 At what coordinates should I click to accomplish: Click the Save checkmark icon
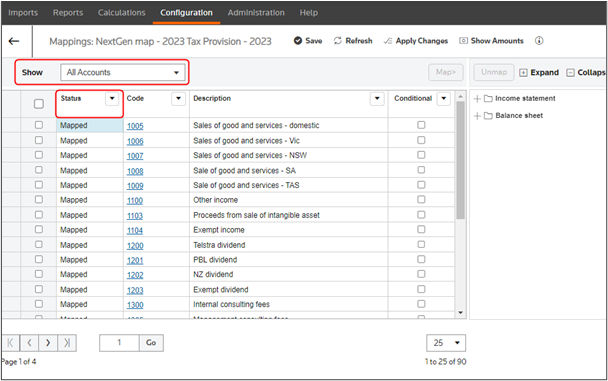point(298,41)
